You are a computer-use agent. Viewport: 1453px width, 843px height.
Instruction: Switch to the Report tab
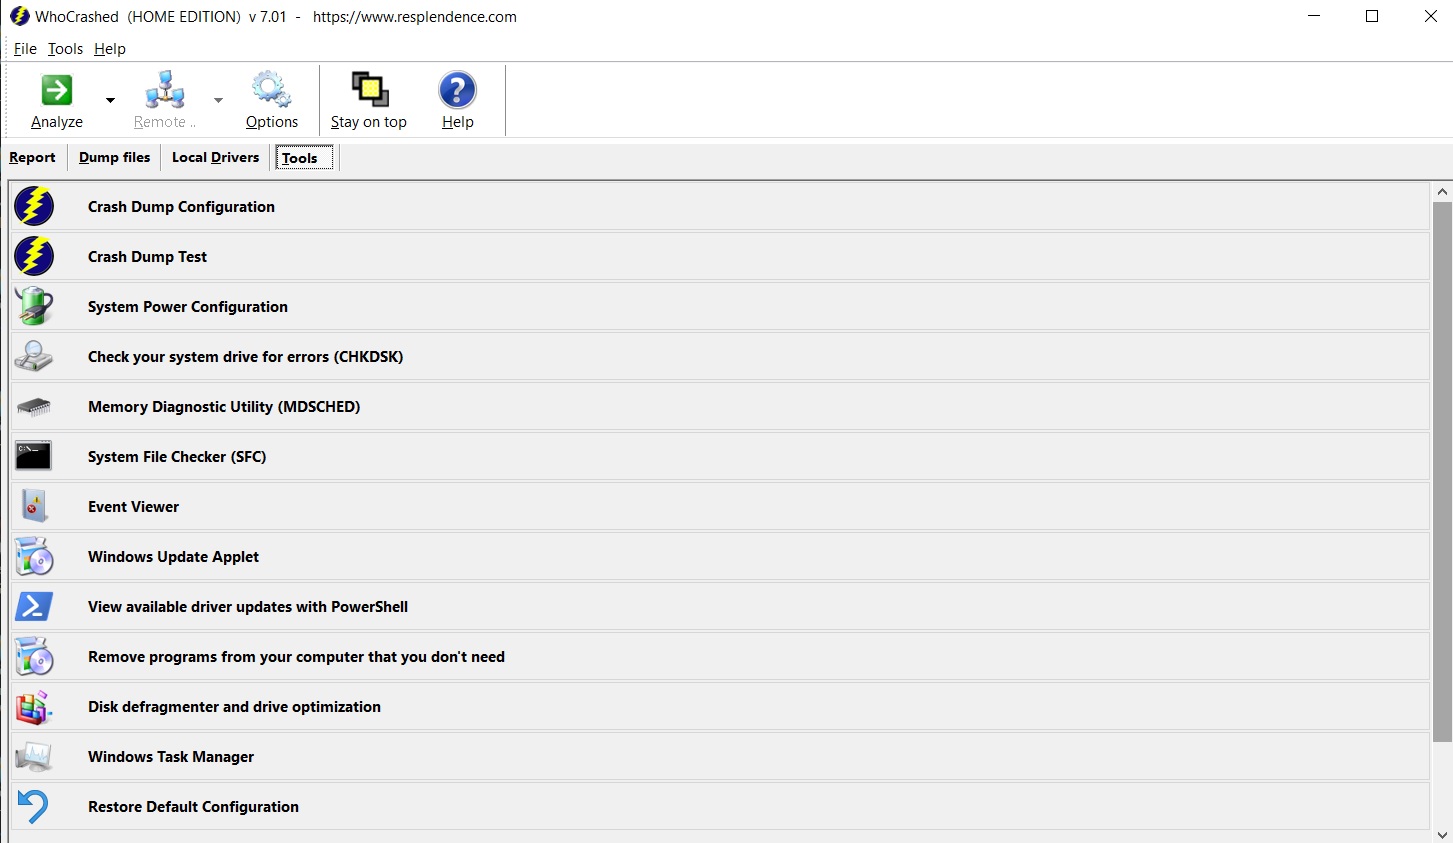(33, 157)
